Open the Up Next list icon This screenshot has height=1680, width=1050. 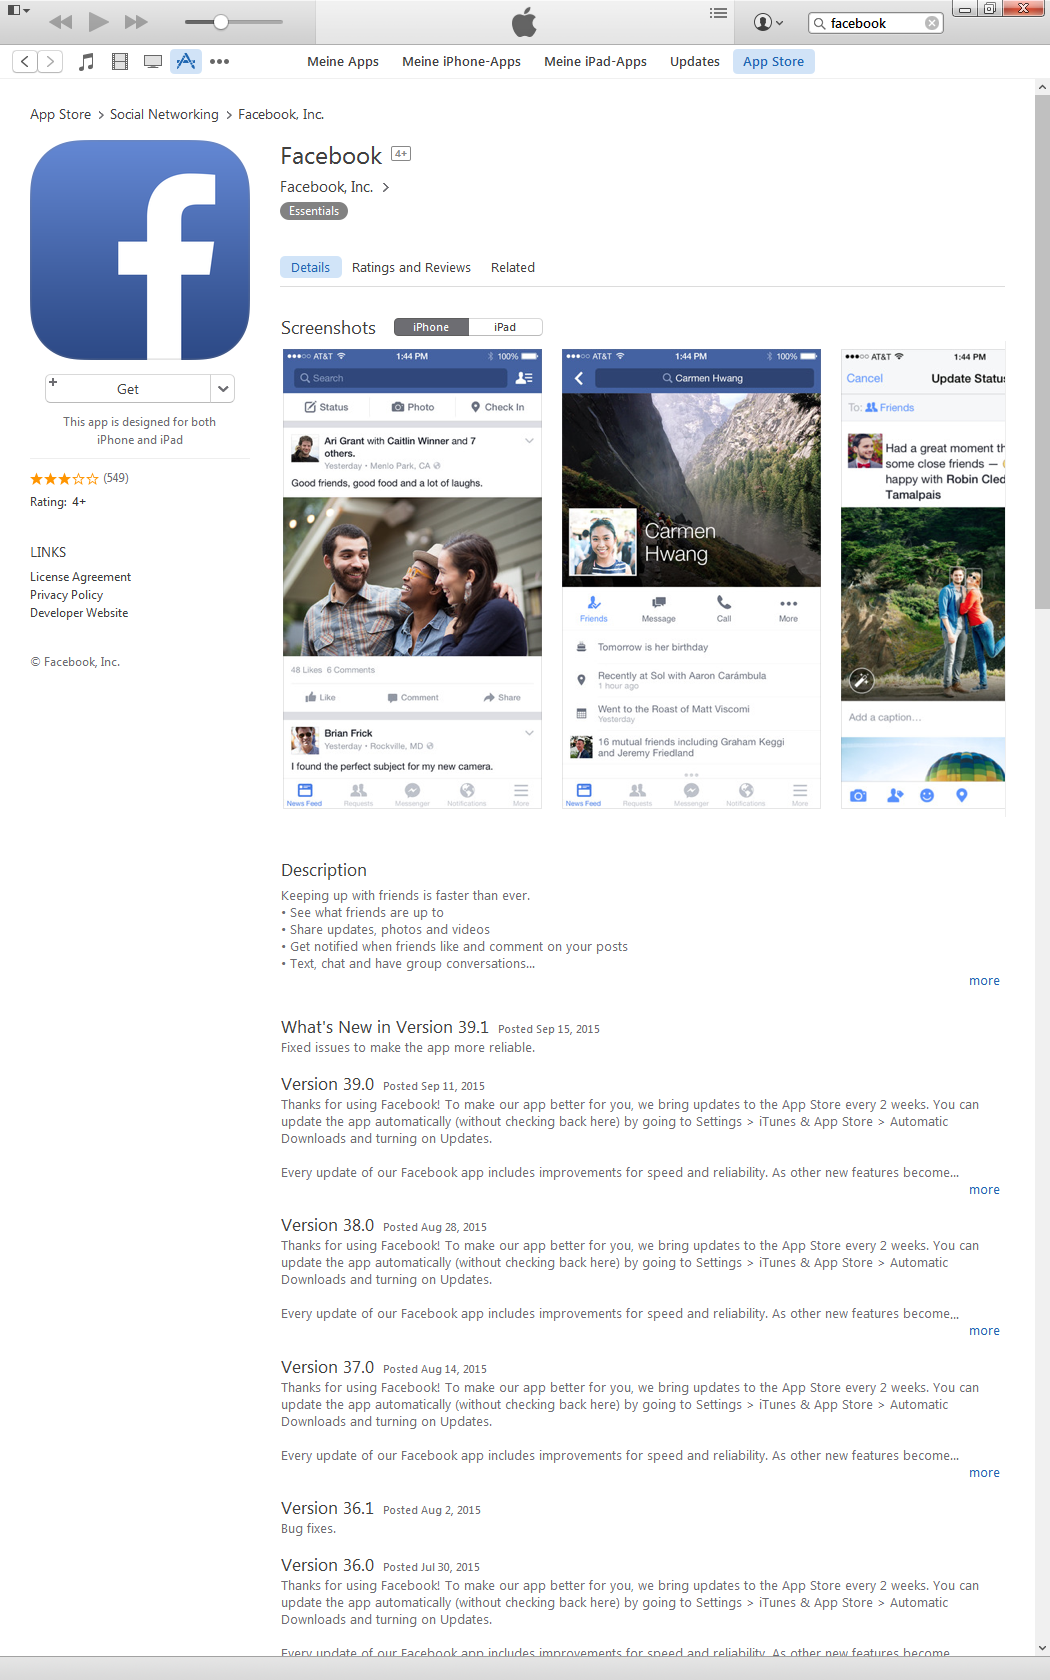pyautogui.click(x=718, y=13)
